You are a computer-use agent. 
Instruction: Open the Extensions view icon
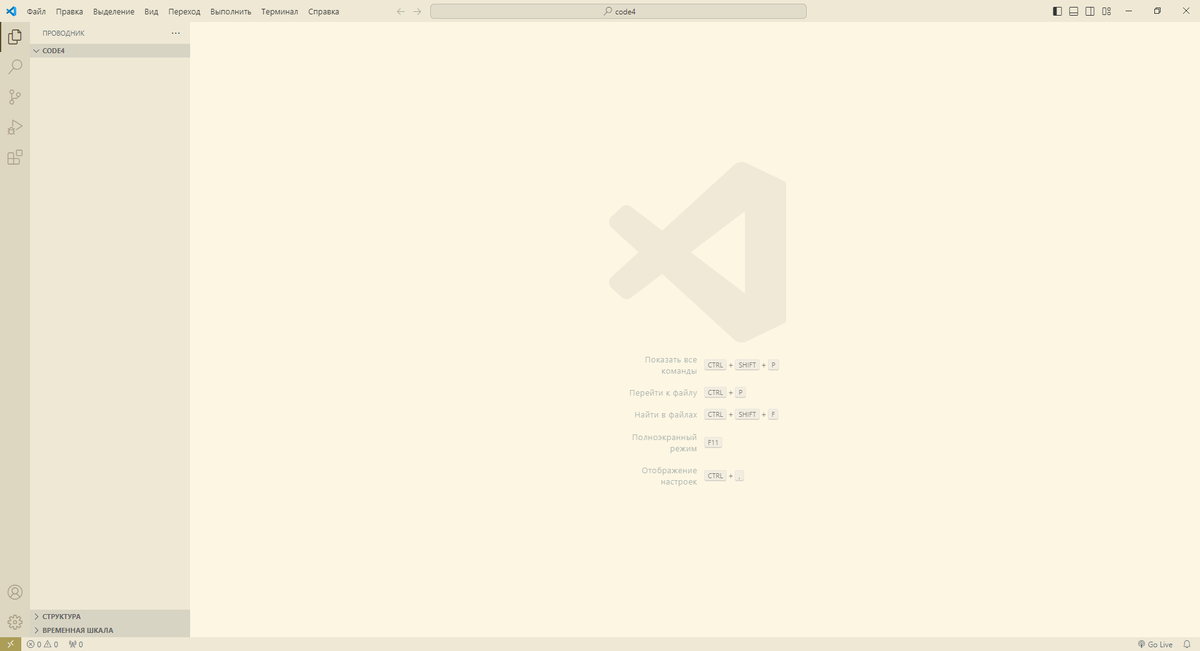pyautogui.click(x=15, y=157)
